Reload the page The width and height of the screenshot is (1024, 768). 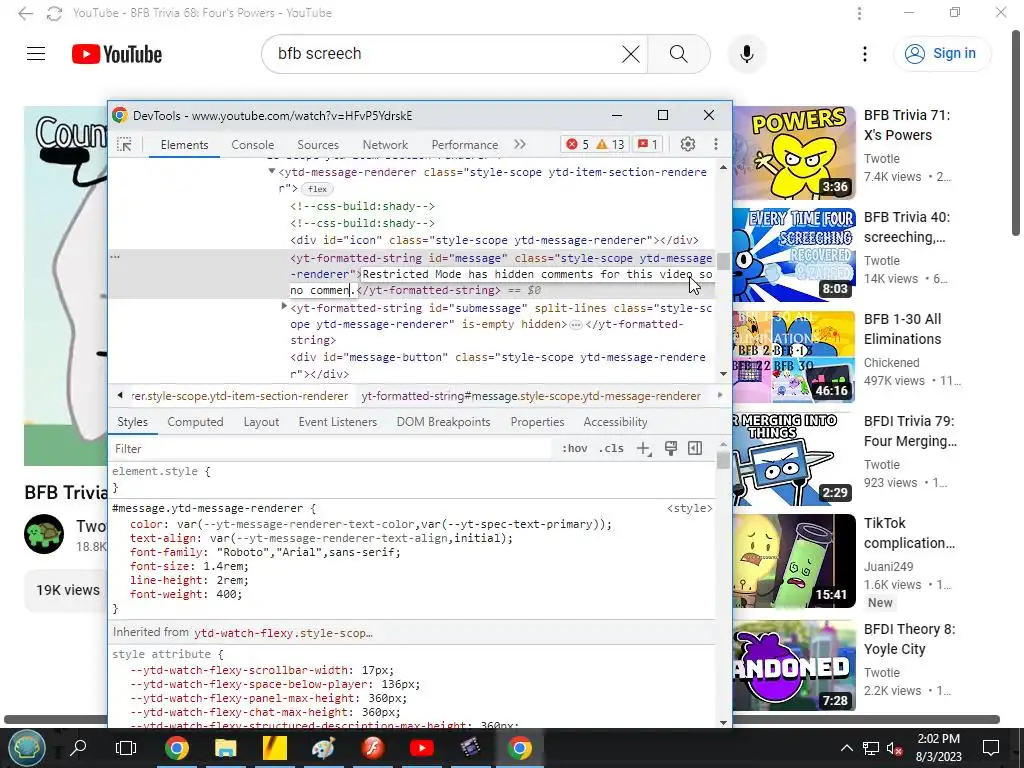coord(54,13)
